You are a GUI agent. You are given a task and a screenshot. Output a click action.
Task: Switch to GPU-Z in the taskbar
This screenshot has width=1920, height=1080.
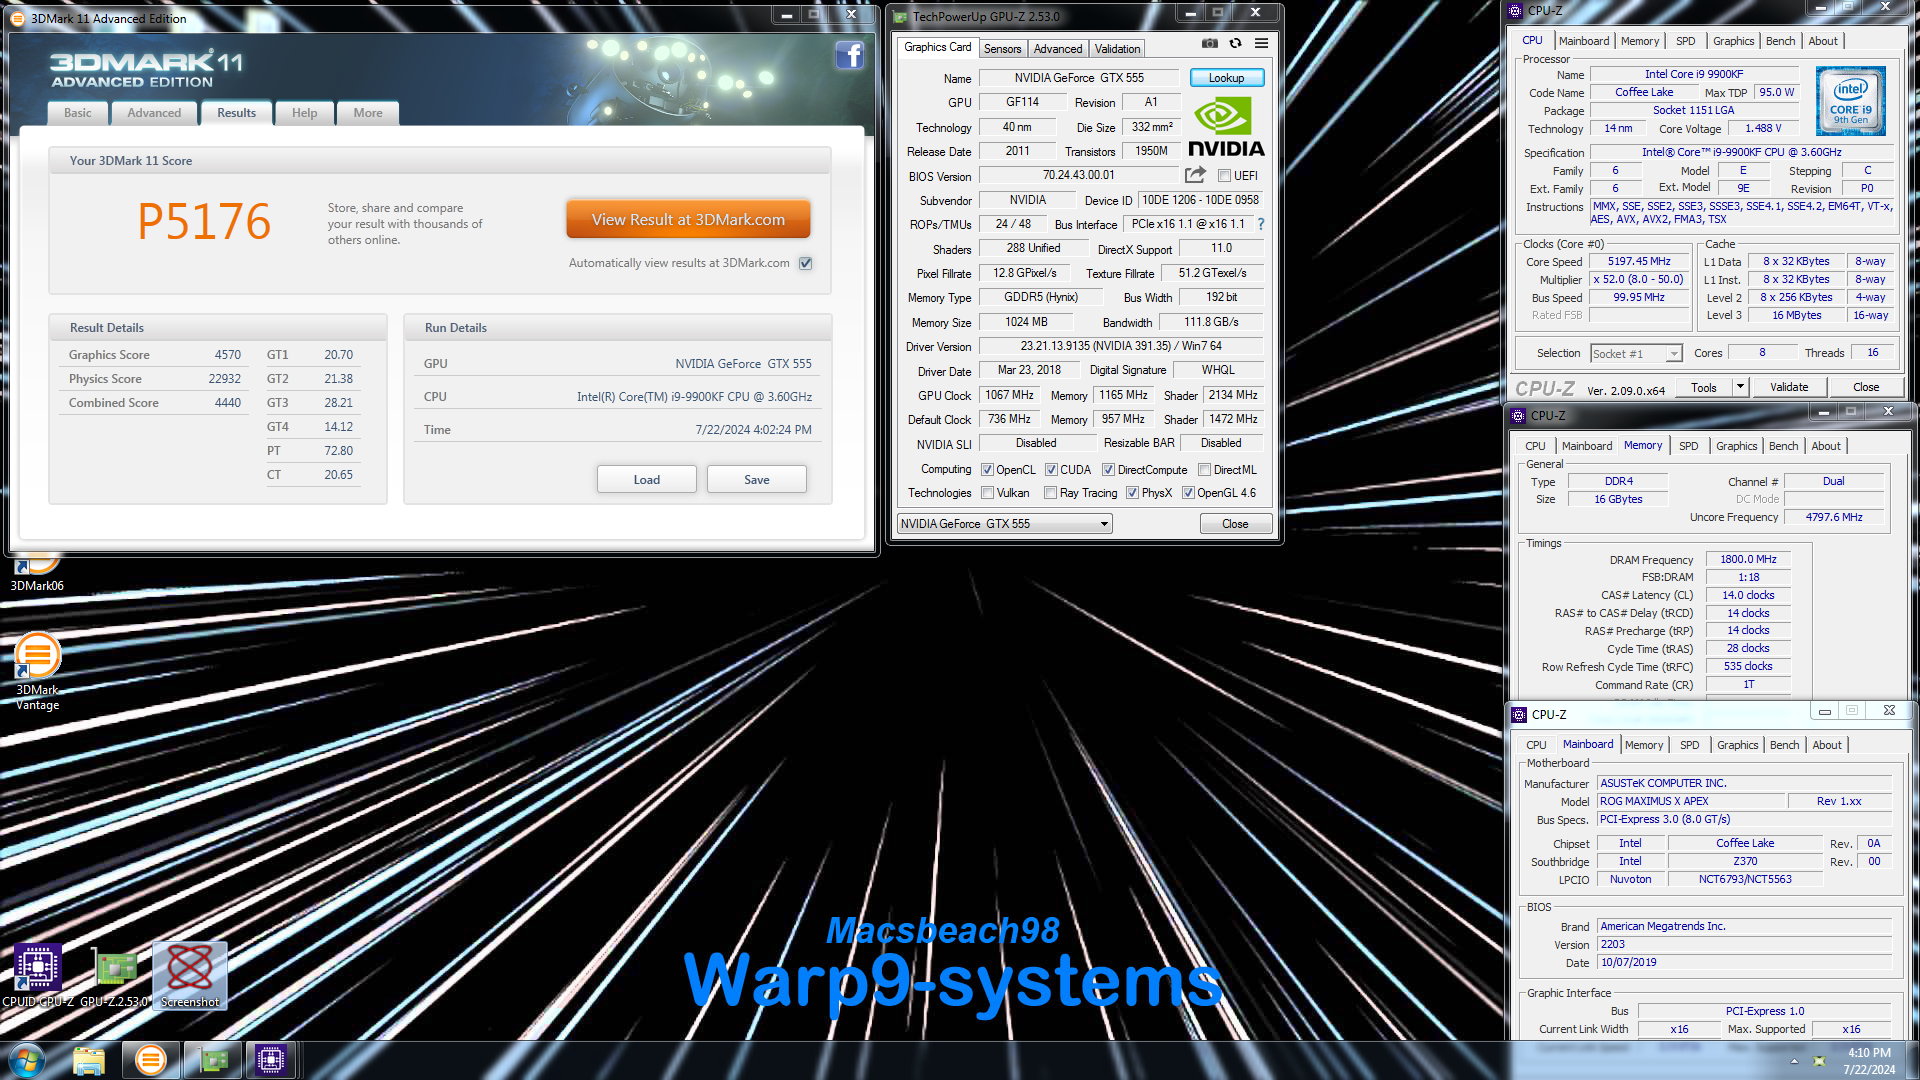tap(212, 1060)
